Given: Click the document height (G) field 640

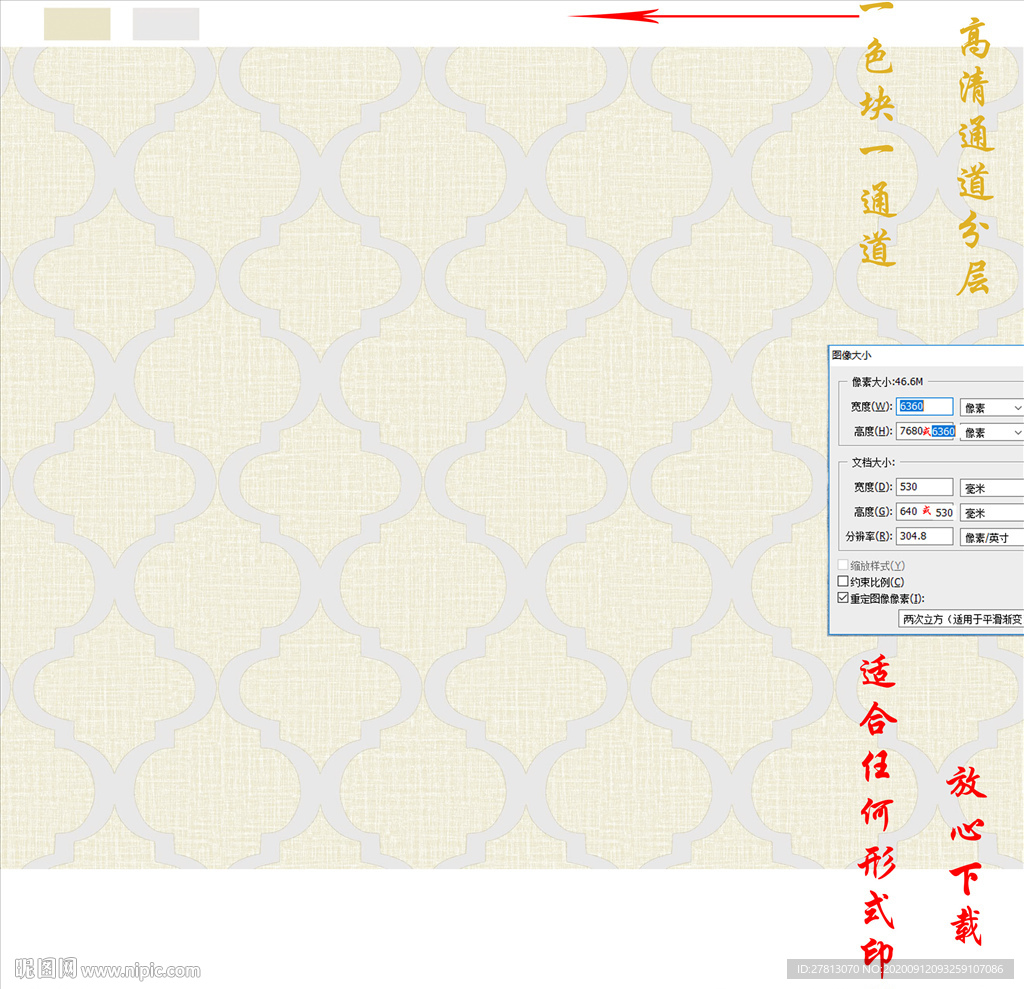Looking at the screenshot, I should (924, 511).
